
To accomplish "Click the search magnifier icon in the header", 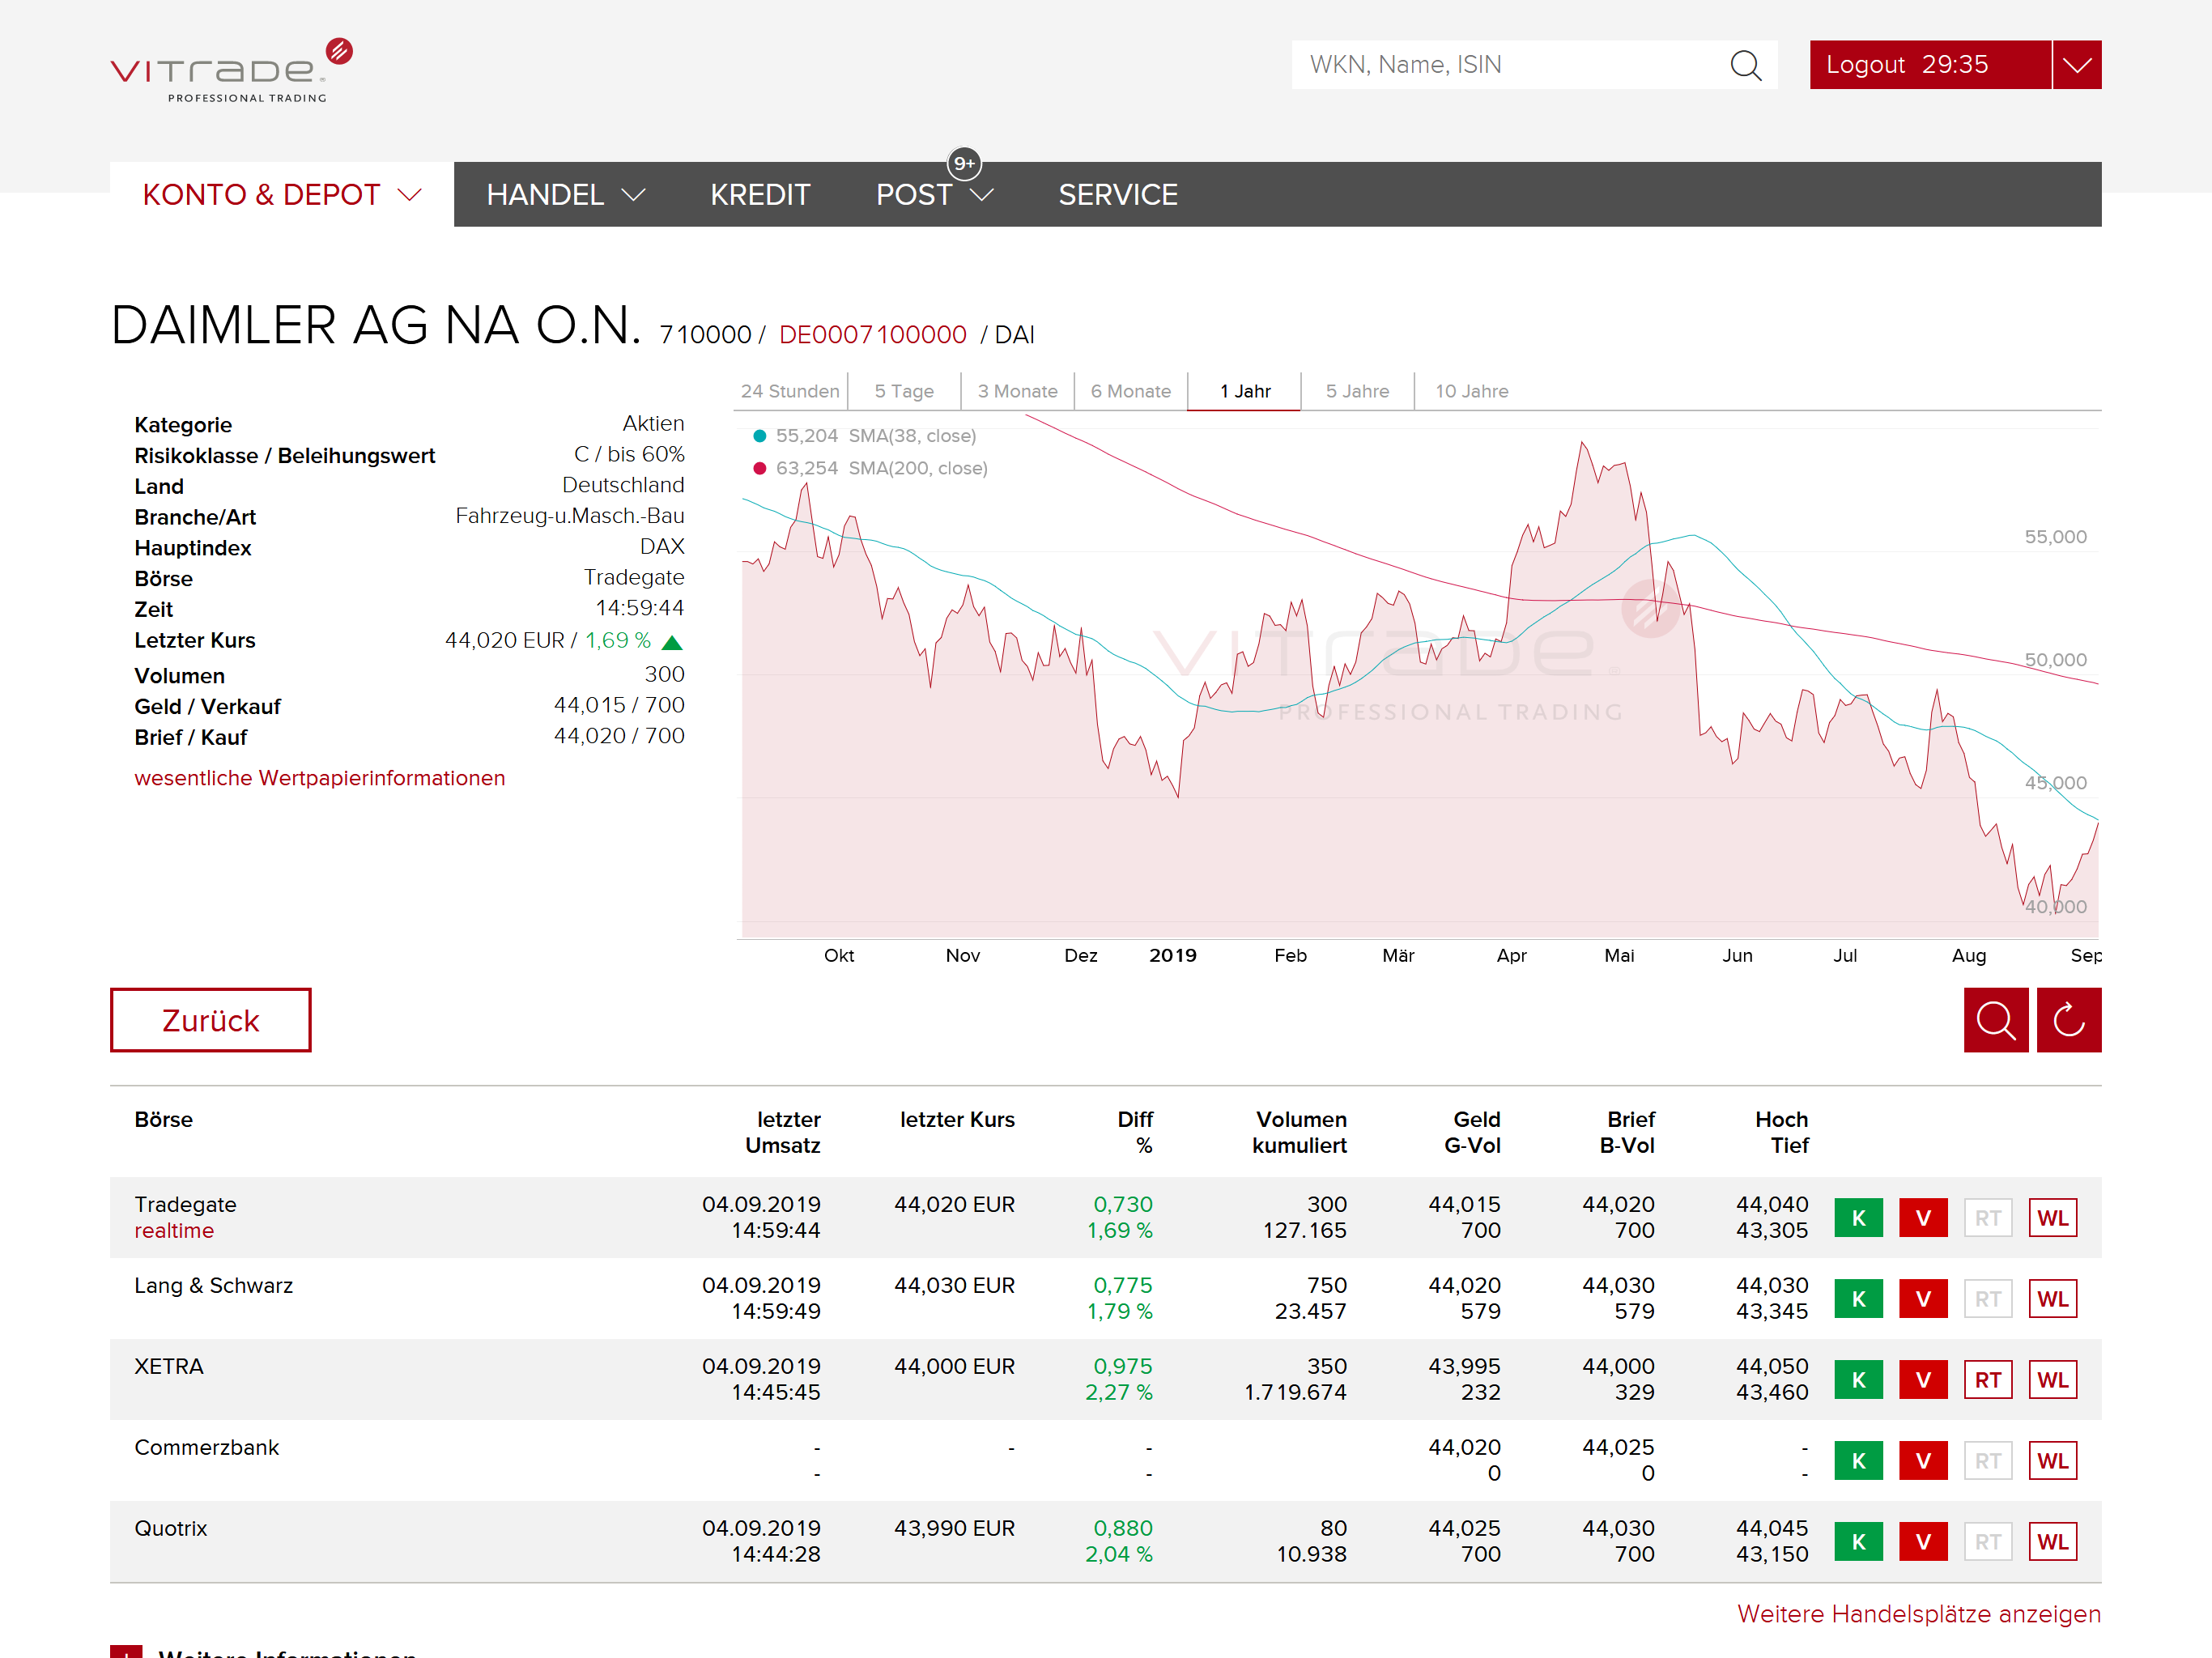I will pos(1745,65).
